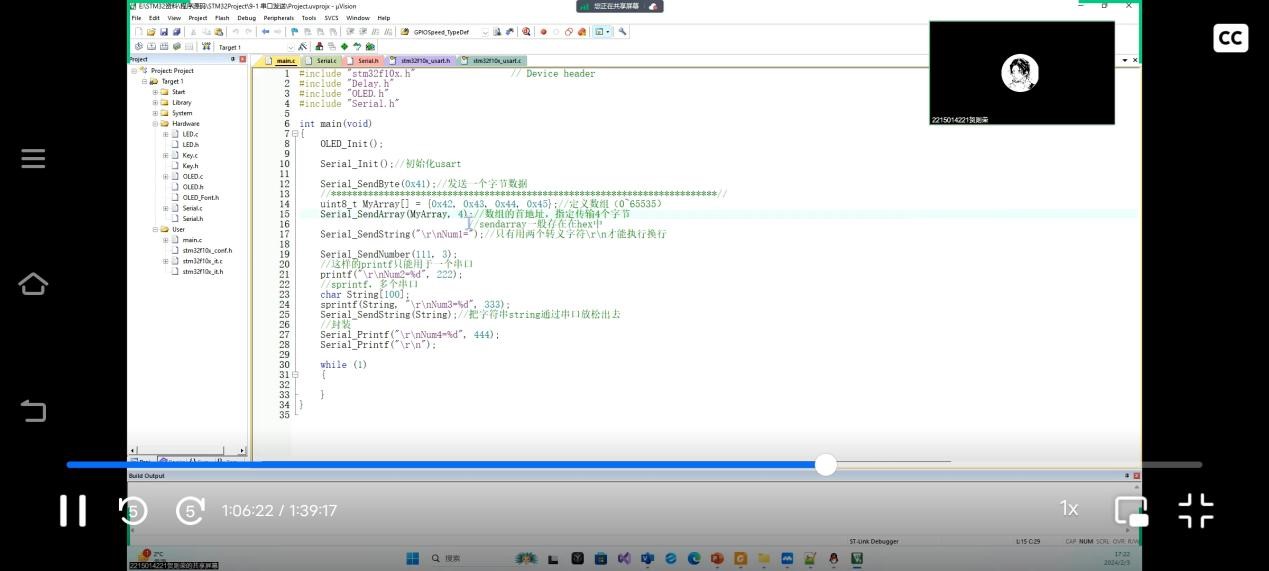Skip forward five seconds
The width and height of the screenshot is (1269, 571).
[x=190, y=510]
